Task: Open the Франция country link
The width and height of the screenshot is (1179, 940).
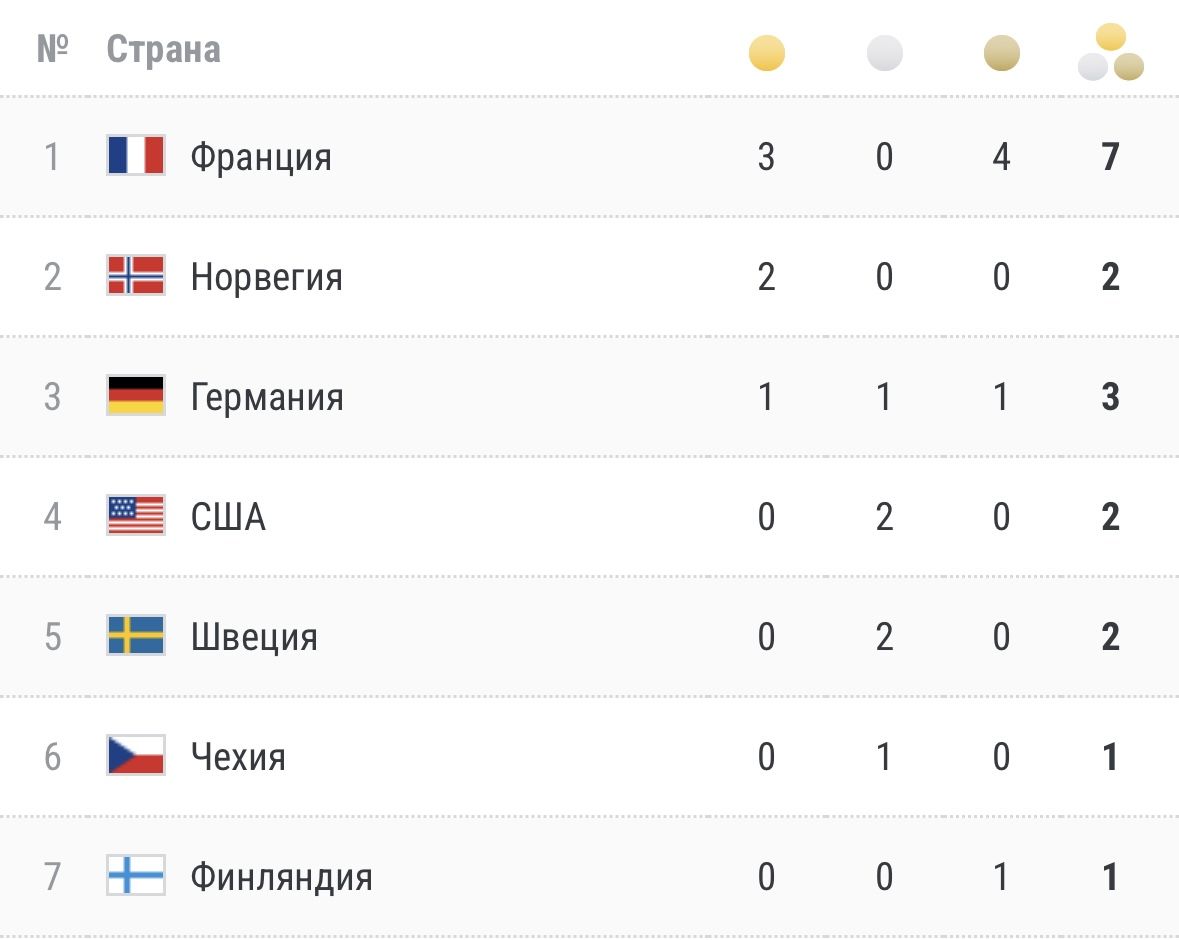Action: coord(261,157)
